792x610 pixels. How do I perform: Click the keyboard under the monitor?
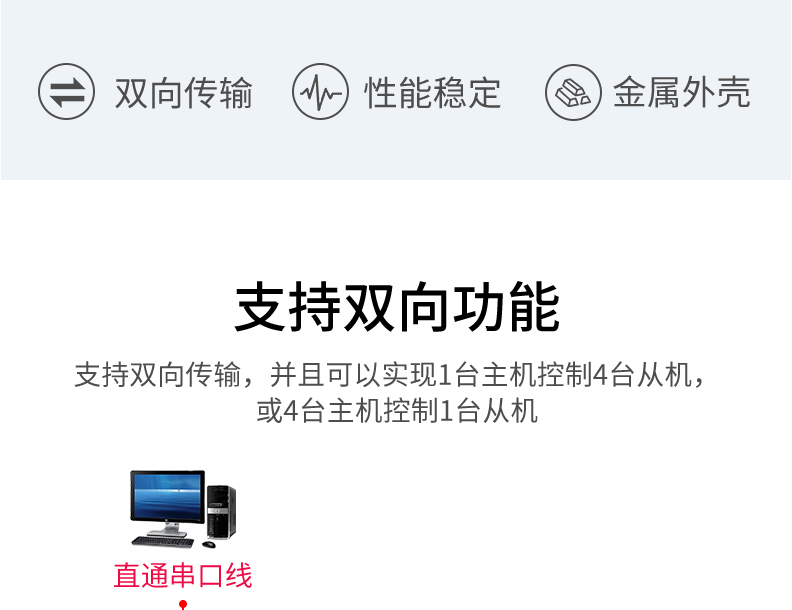point(163,542)
